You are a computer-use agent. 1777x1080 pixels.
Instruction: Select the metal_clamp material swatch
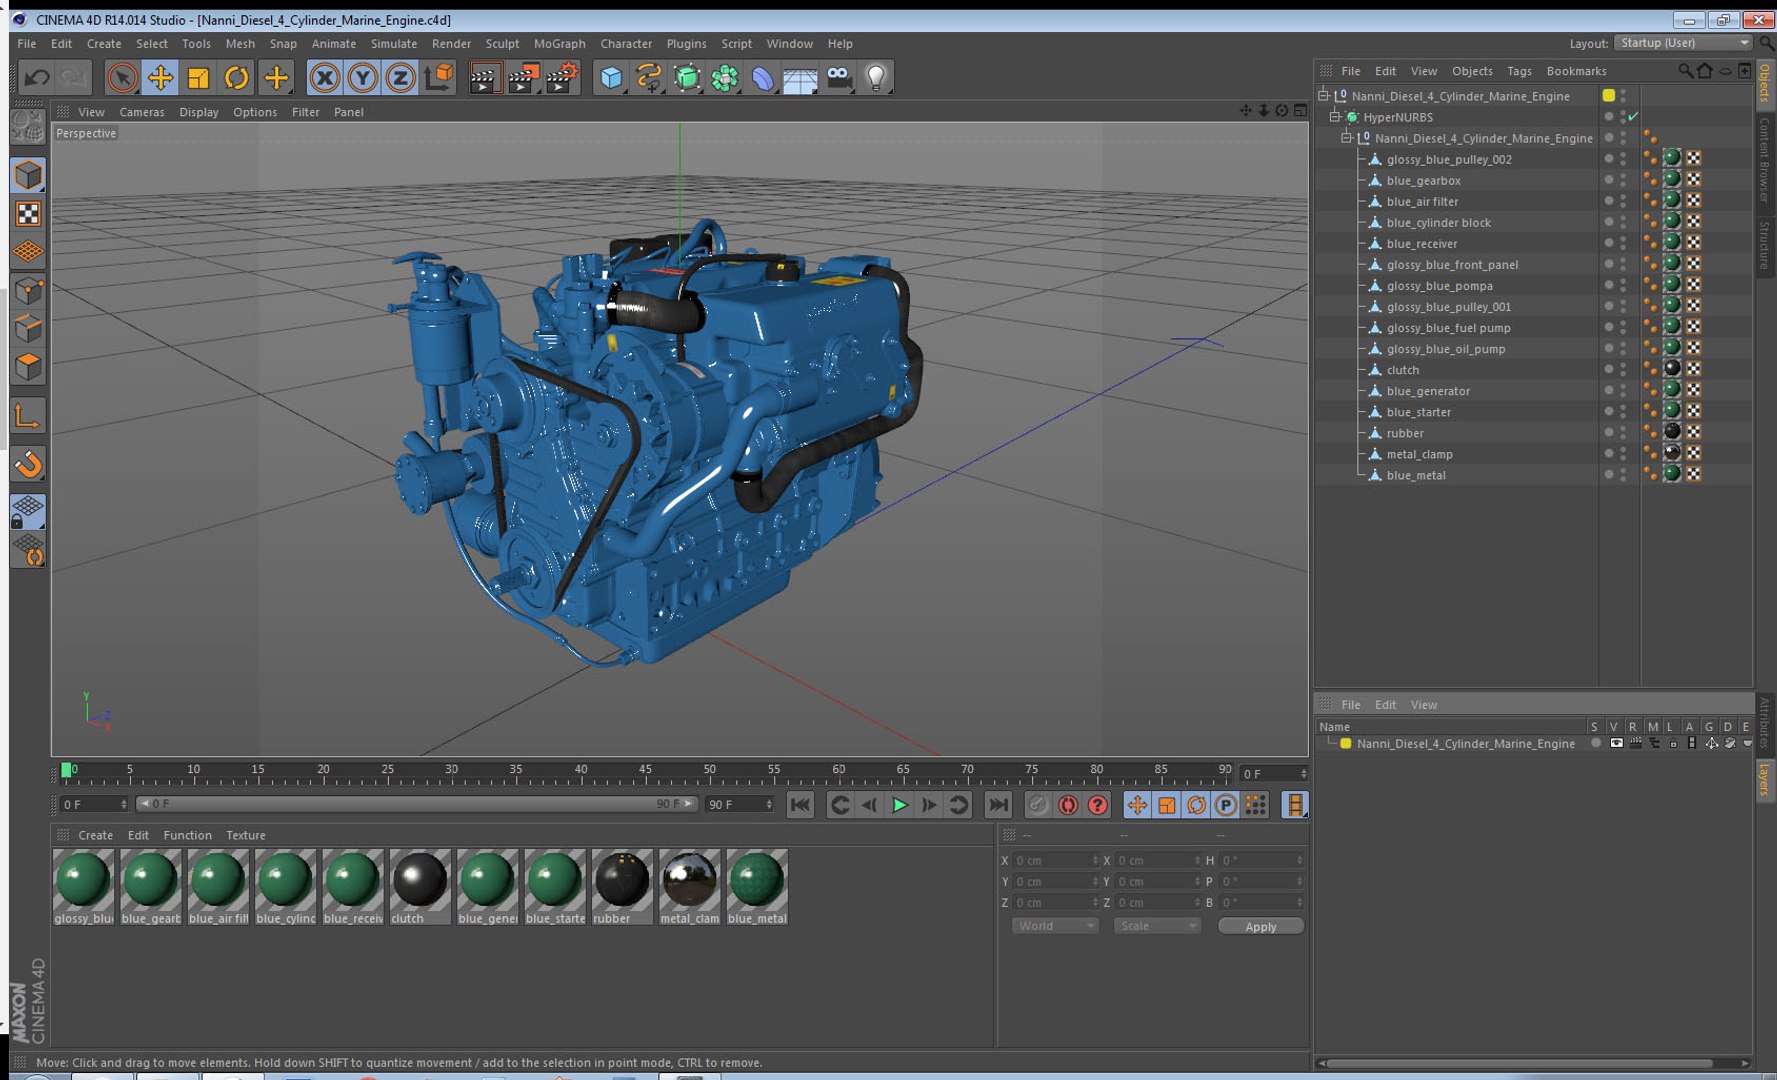click(689, 880)
